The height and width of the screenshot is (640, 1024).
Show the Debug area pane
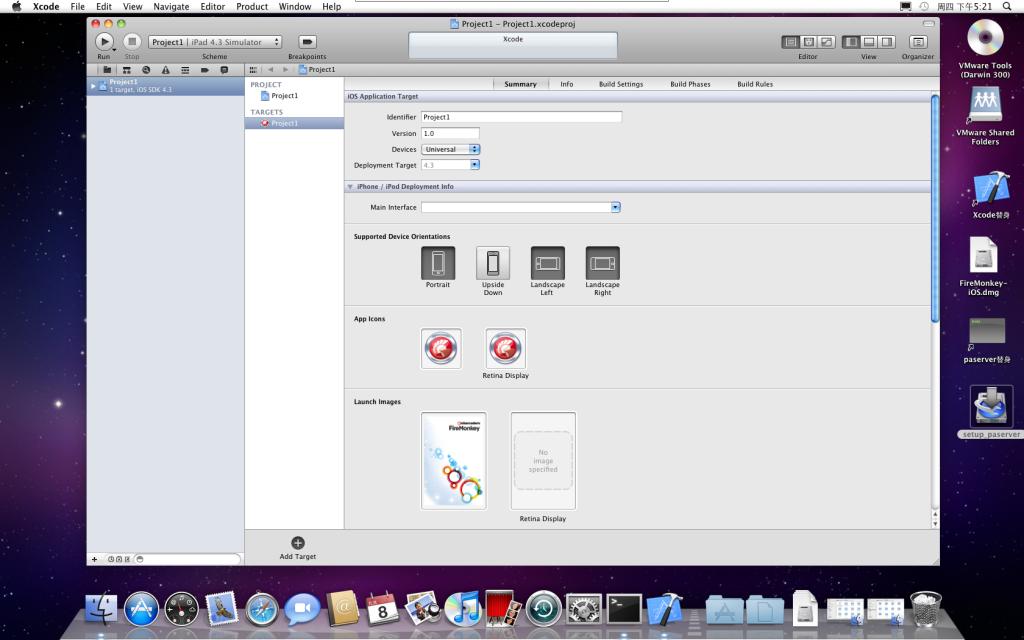tap(869, 42)
